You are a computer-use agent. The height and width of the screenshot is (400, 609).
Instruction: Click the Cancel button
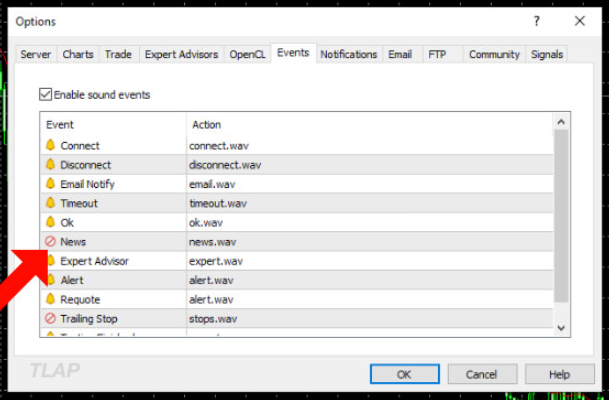click(x=482, y=374)
